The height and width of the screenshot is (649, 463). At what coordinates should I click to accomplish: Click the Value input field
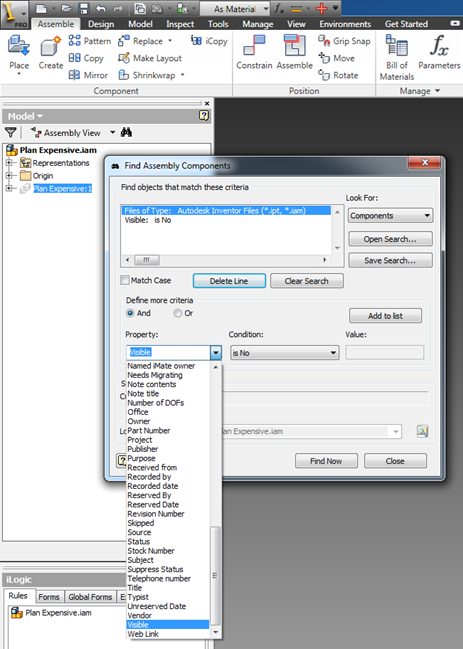point(385,352)
